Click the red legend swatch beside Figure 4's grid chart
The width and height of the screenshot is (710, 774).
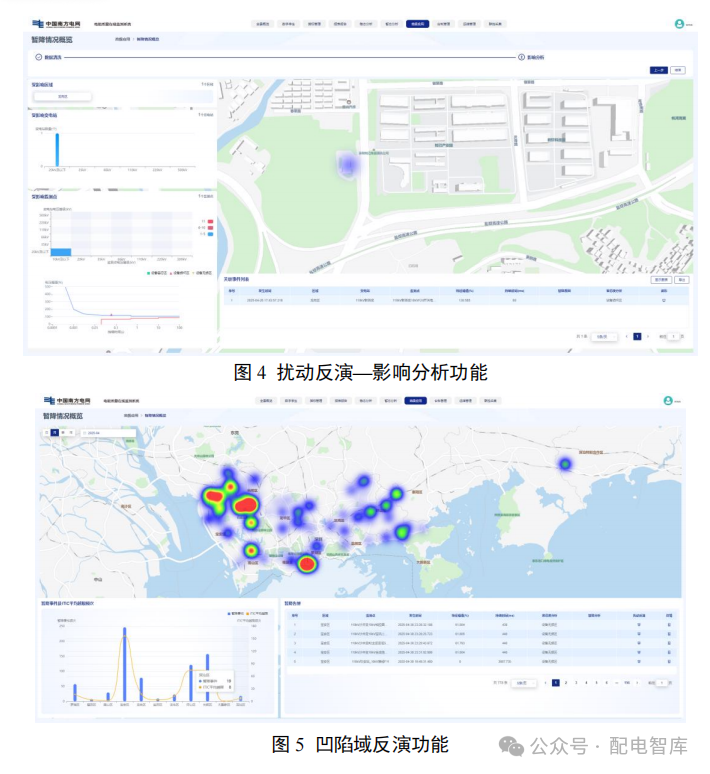click(208, 221)
